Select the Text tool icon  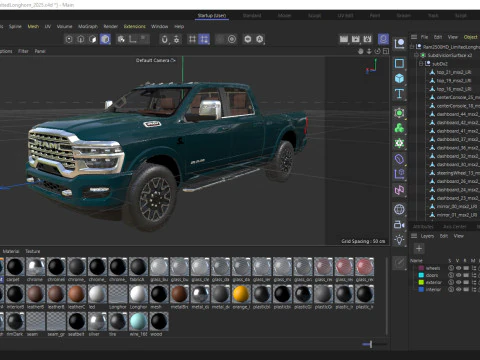pos(399,94)
